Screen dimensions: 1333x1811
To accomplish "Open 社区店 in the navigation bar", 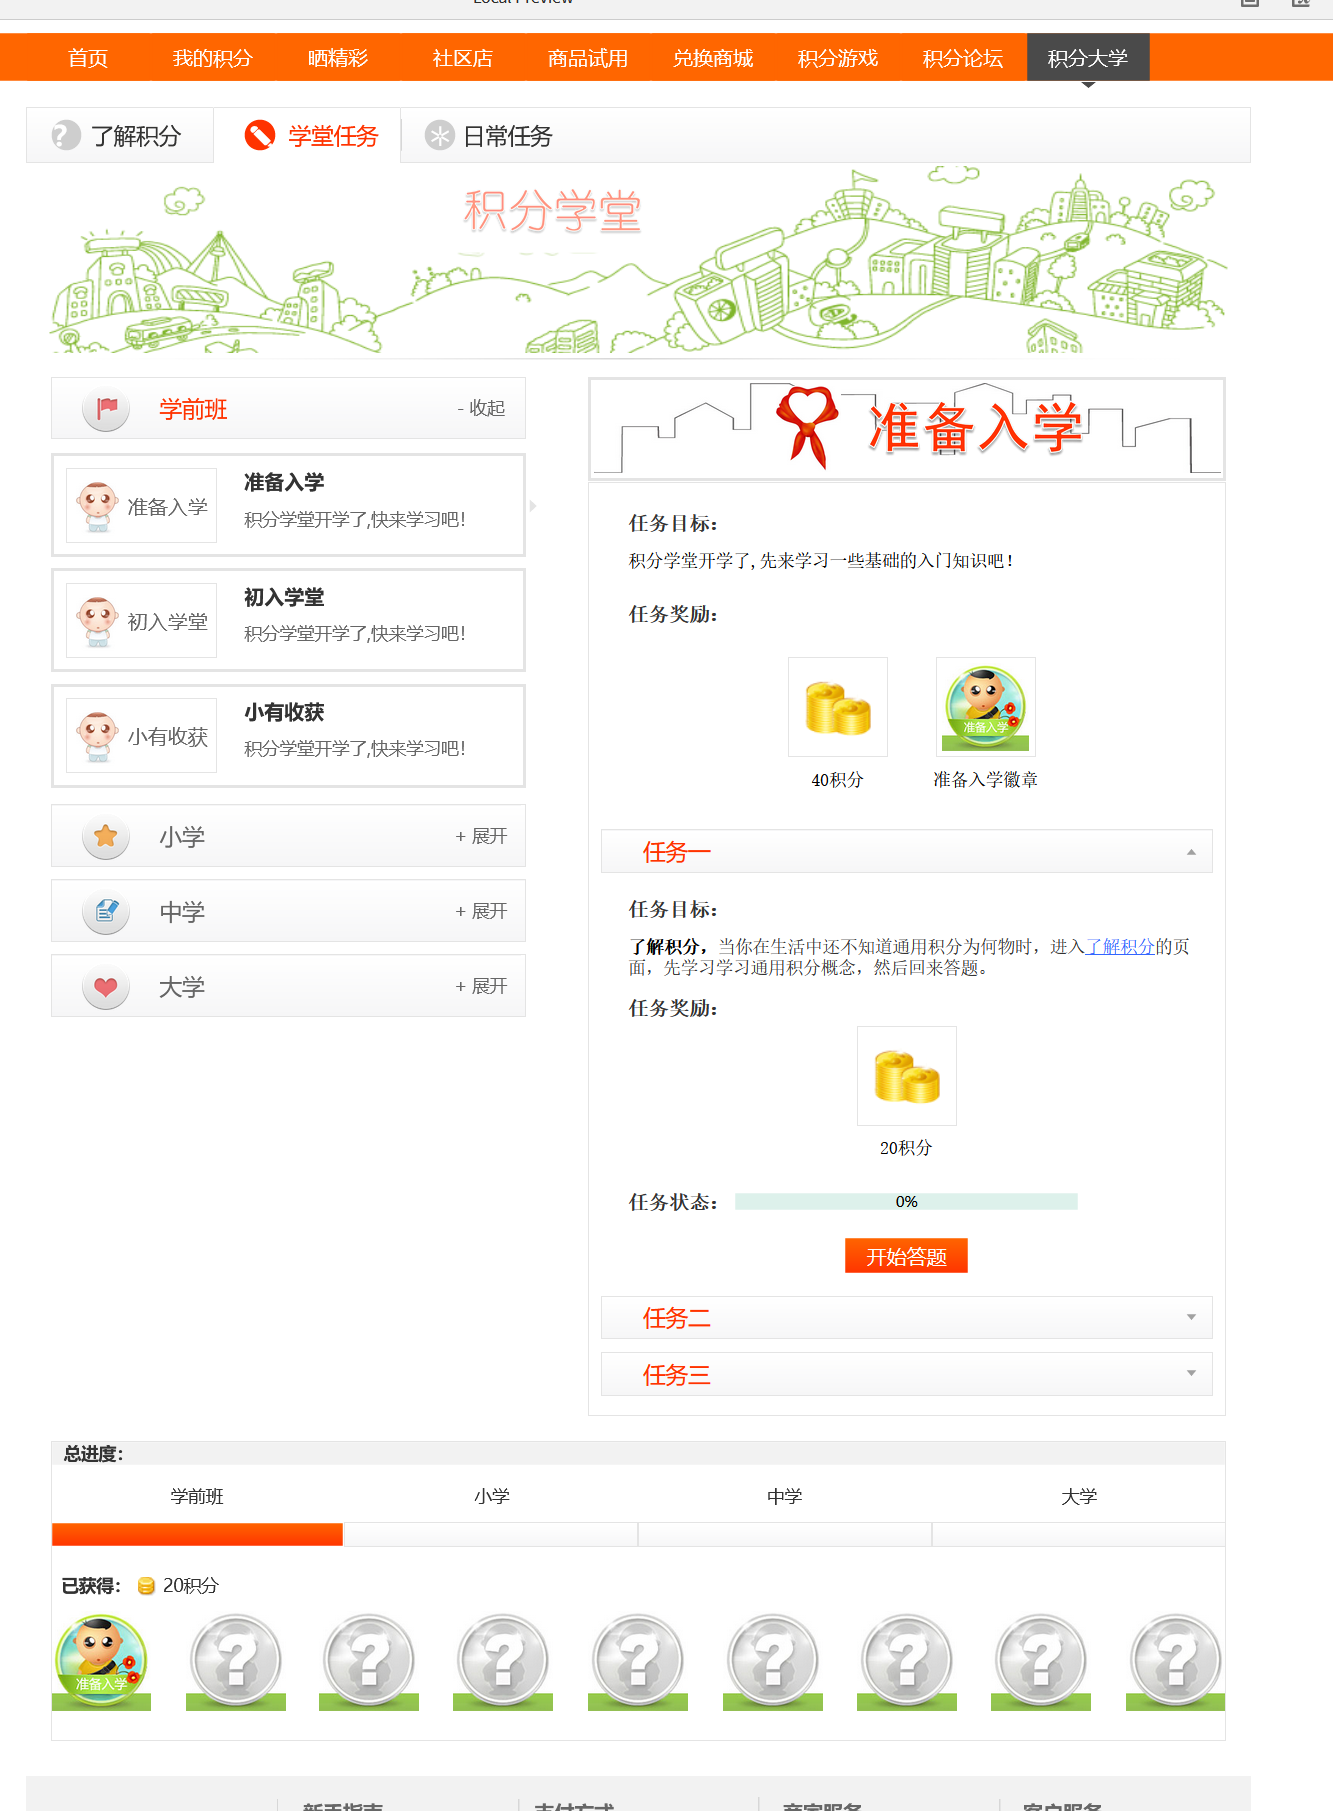I will click(462, 58).
